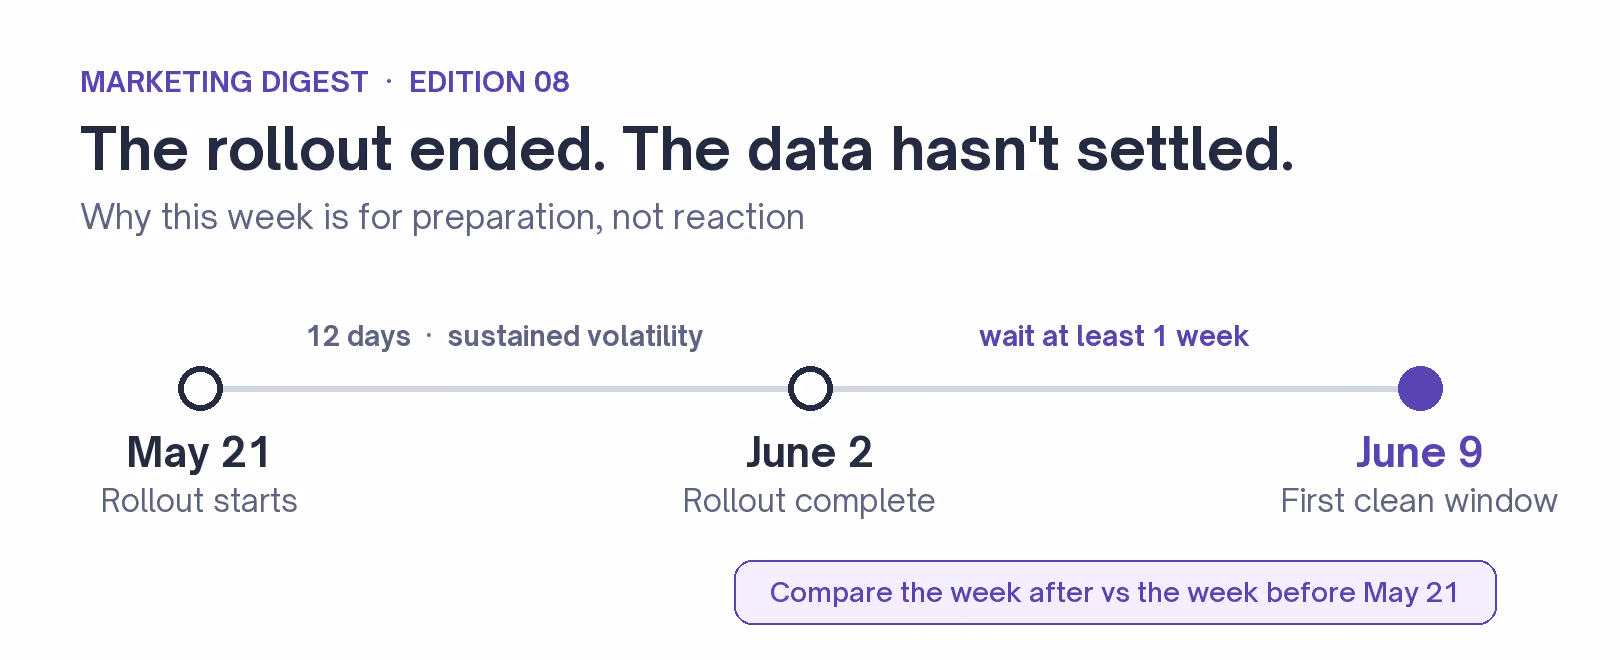Select the hollow June 2 timeline circle
This screenshot has width=1620, height=660.
(810, 389)
